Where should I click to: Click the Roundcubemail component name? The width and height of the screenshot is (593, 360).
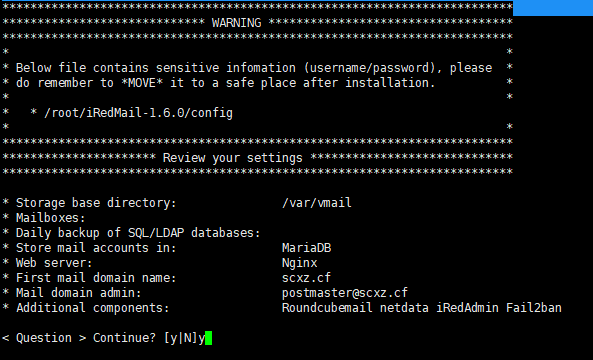tap(327, 308)
